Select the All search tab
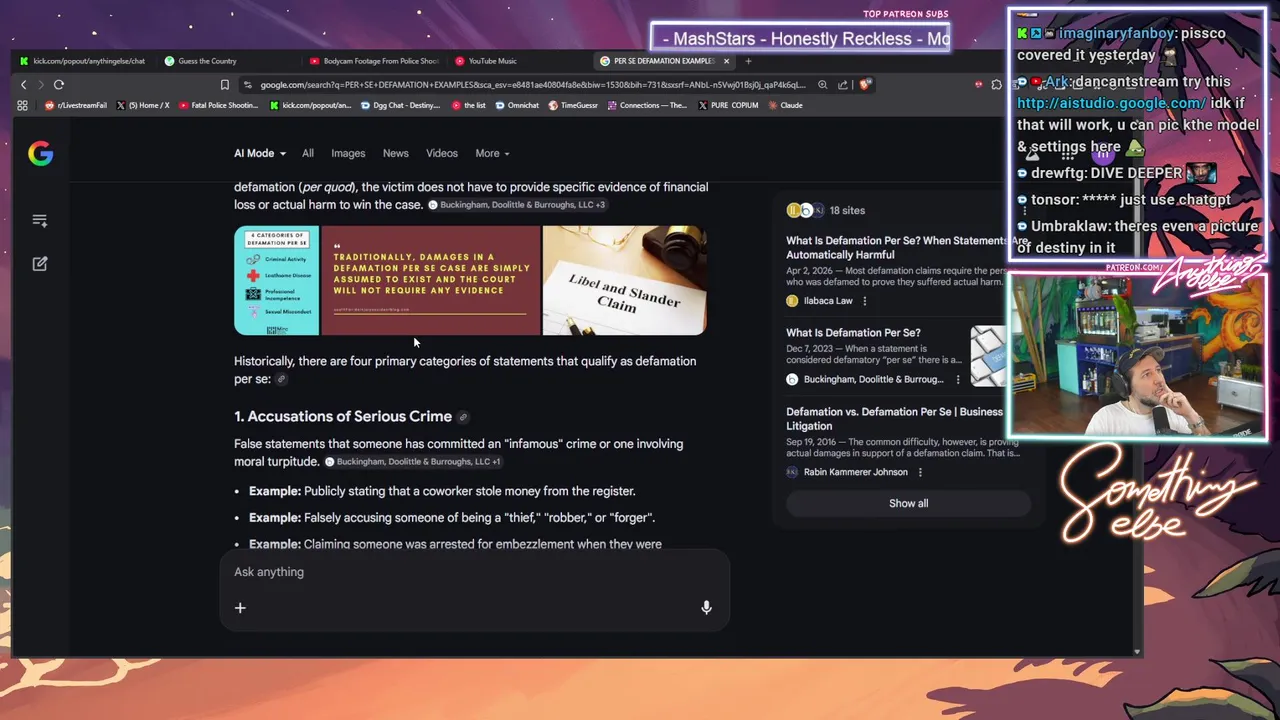The height and width of the screenshot is (720, 1280). [308, 153]
